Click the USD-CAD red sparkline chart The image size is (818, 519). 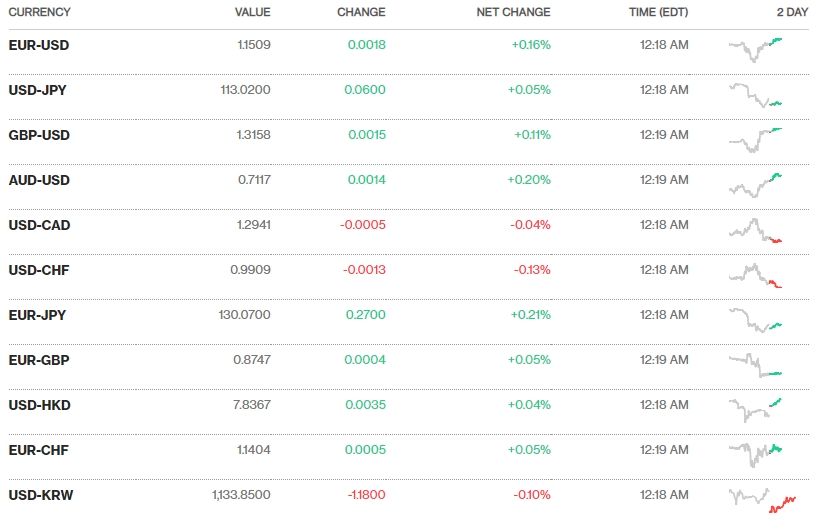point(756,230)
